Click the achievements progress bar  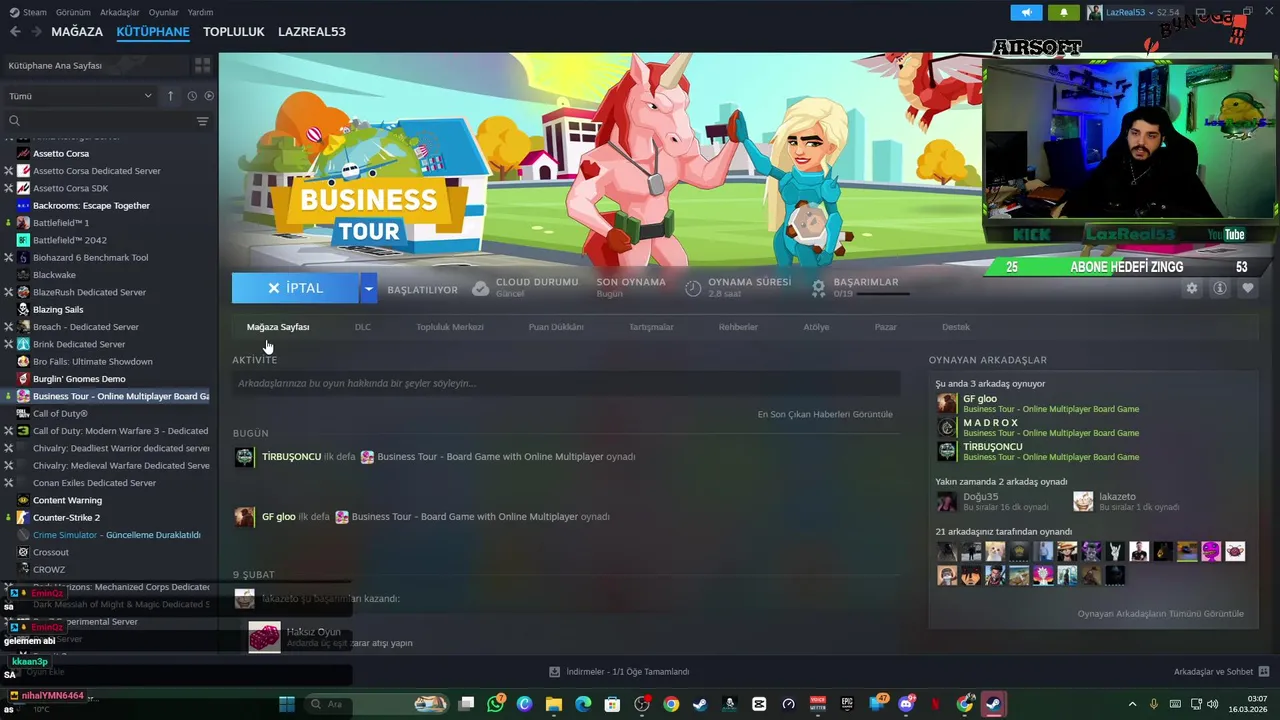(884, 294)
